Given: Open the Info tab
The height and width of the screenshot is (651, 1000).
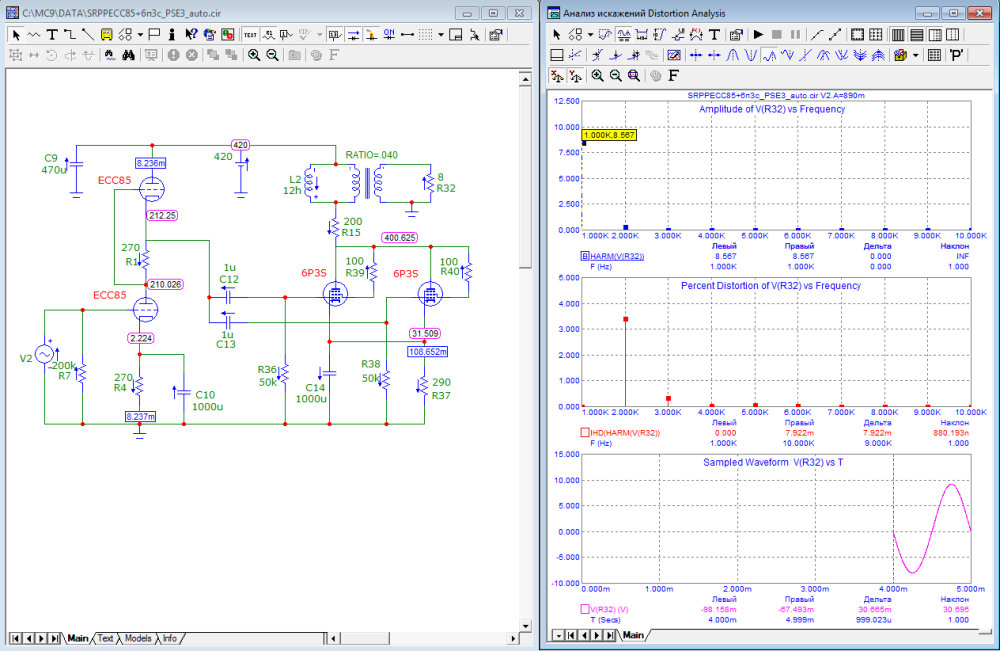Looking at the screenshot, I should (x=170, y=638).
